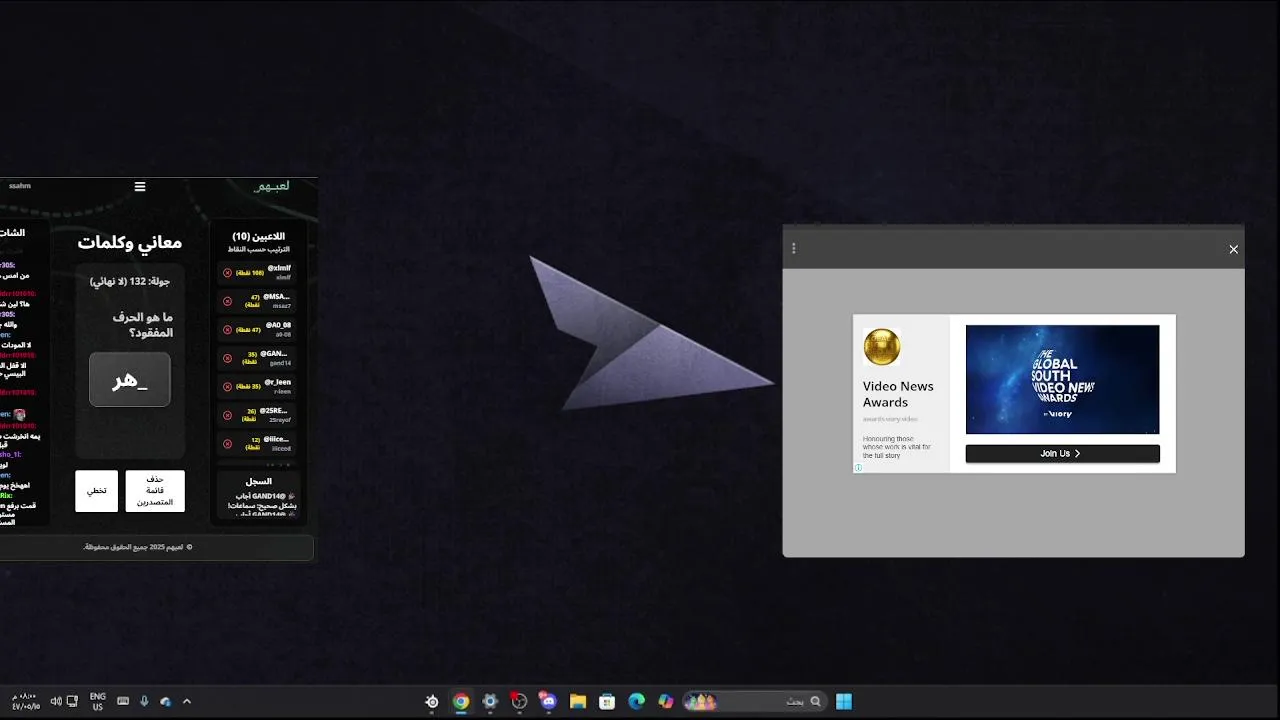1280x720 pixels.
Task: Click the round counter text جولة: 132
Action: click(130, 282)
